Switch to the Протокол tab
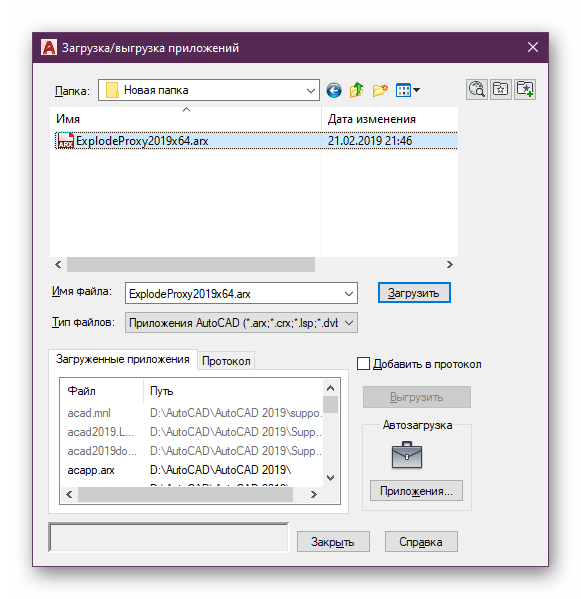 226,361
